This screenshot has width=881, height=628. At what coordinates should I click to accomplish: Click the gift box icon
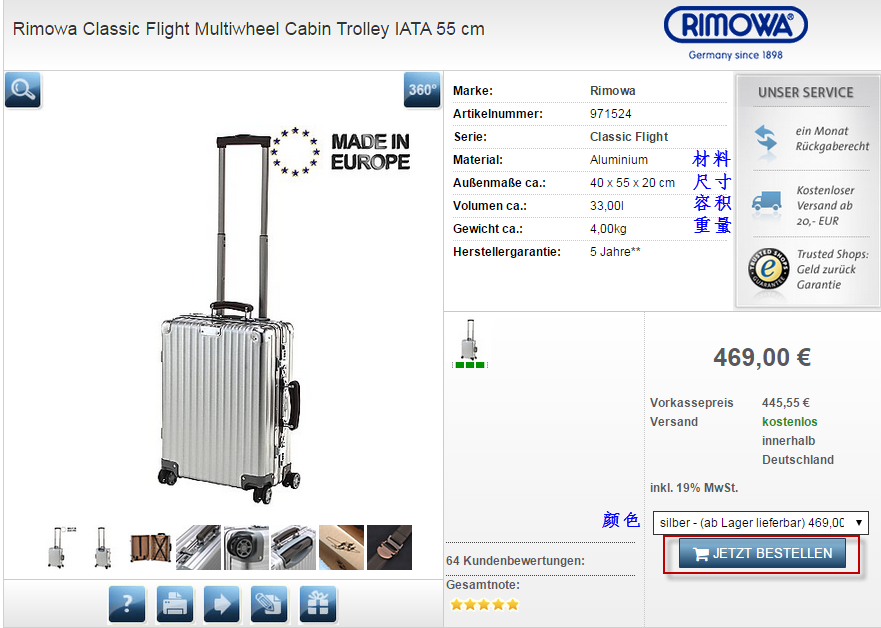pos(318,604)
